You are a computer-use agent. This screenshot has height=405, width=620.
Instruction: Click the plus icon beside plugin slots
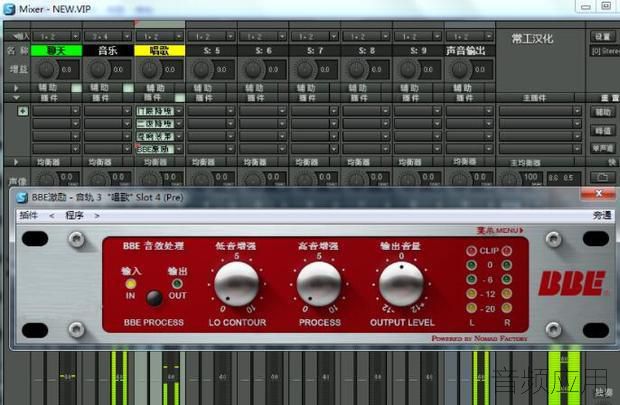(23, 111)
